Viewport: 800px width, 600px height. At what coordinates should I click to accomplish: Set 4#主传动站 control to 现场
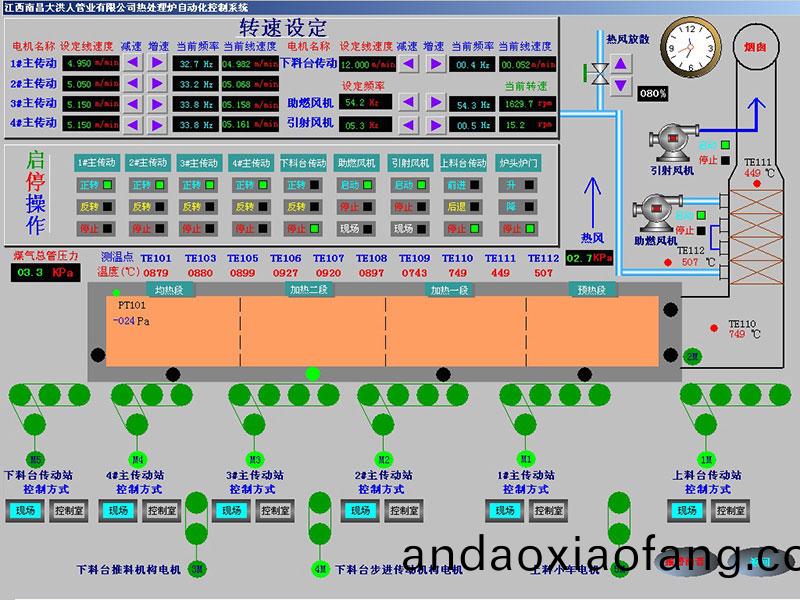click(118, 510)
